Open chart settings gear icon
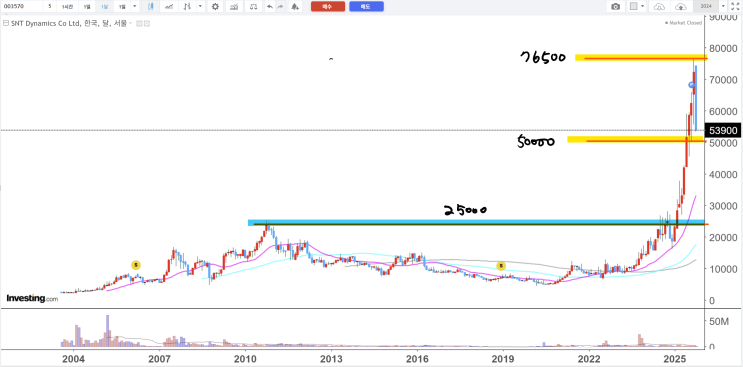The width and height of the screenshot is (743, 367). point(216,7)
